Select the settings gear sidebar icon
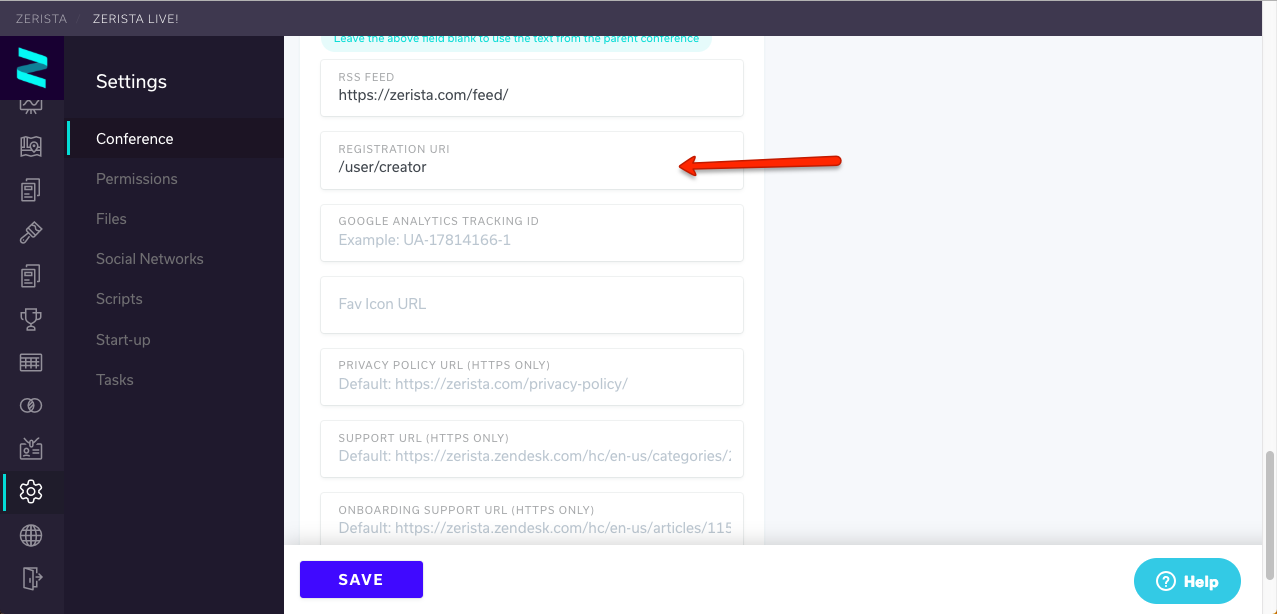The height and width of the screenshot is (614, 1277). [x=31, y=491]
